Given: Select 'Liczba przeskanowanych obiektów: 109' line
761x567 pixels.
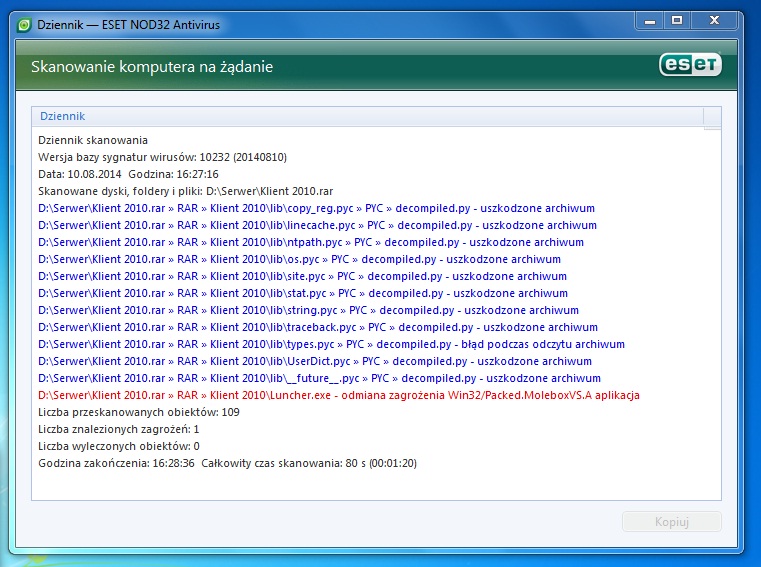Looking at the screenshot, I should 139,412.
